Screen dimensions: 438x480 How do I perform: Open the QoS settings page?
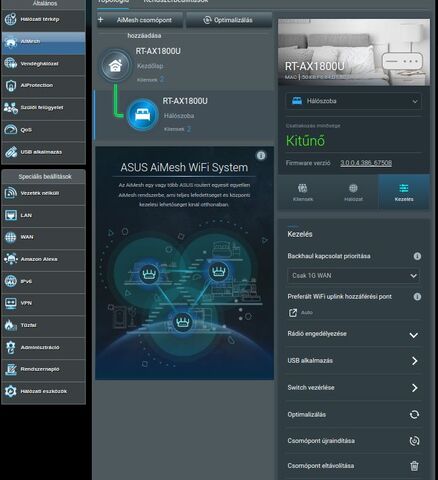pos(43,130)
